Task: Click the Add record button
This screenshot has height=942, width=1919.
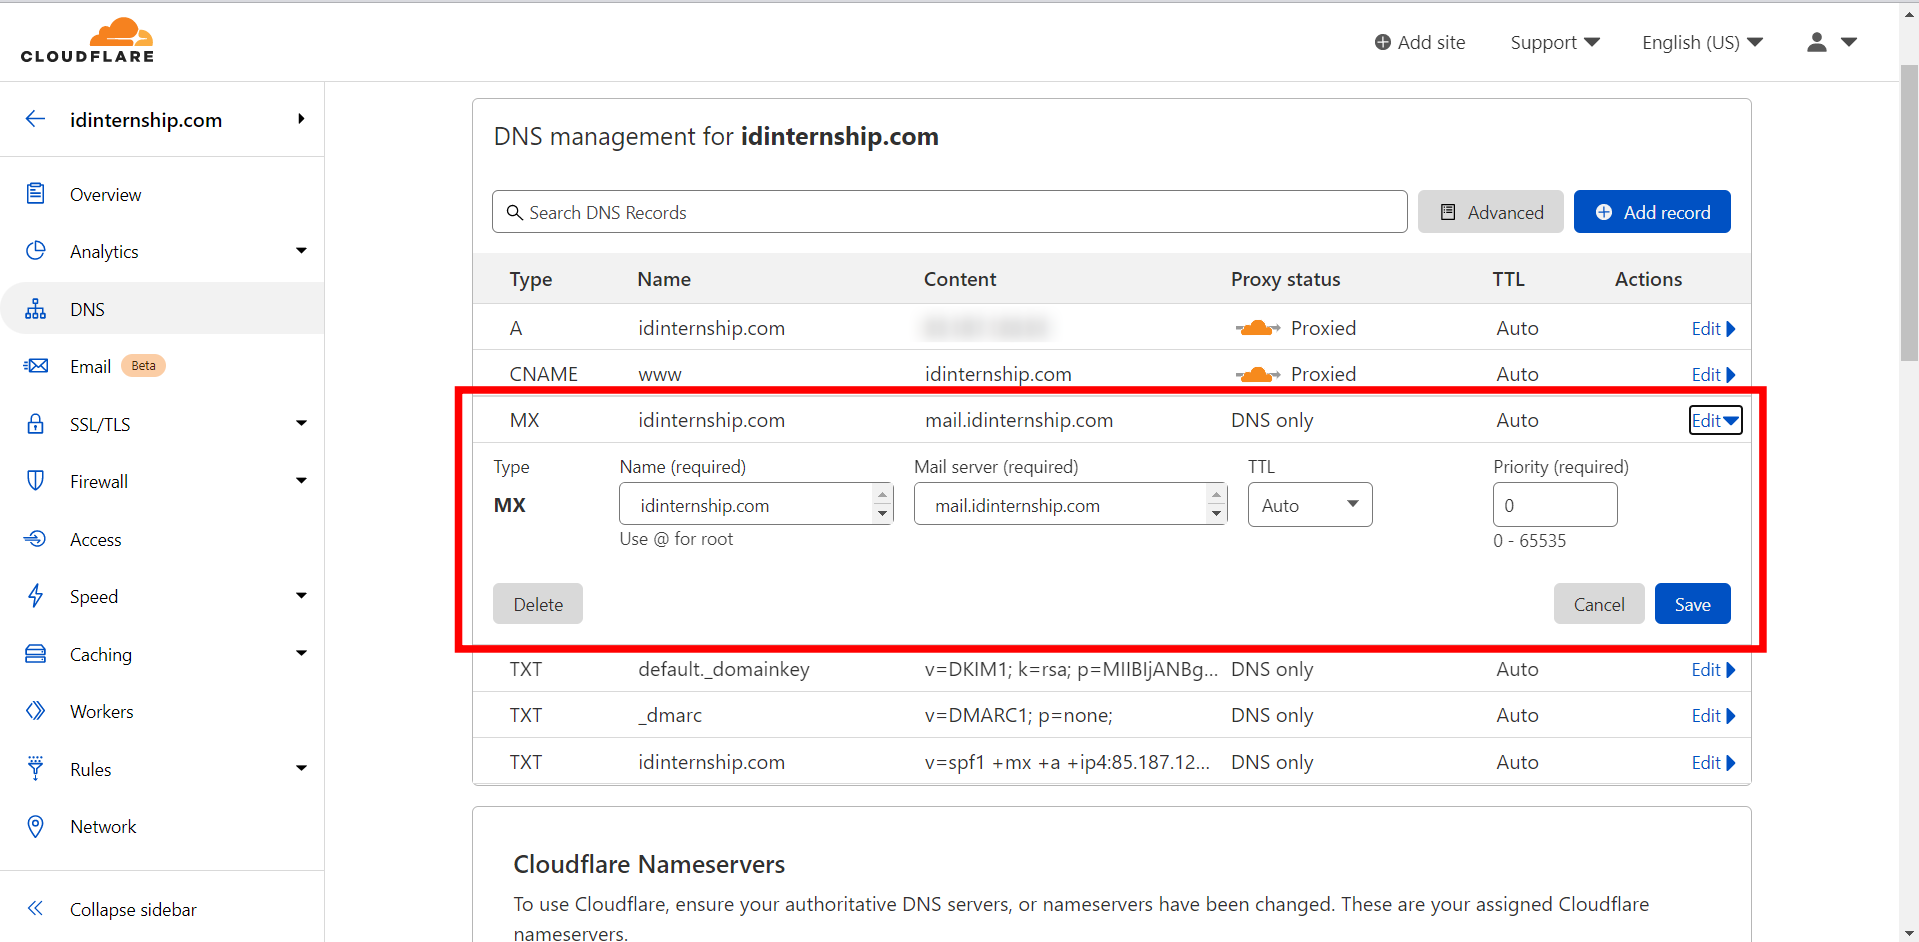Action: [x=1652, y=212]
